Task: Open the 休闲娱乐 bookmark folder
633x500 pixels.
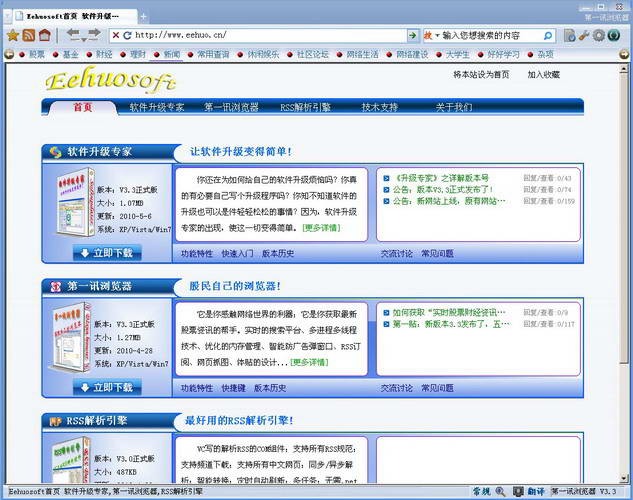Action: [258, 54]
